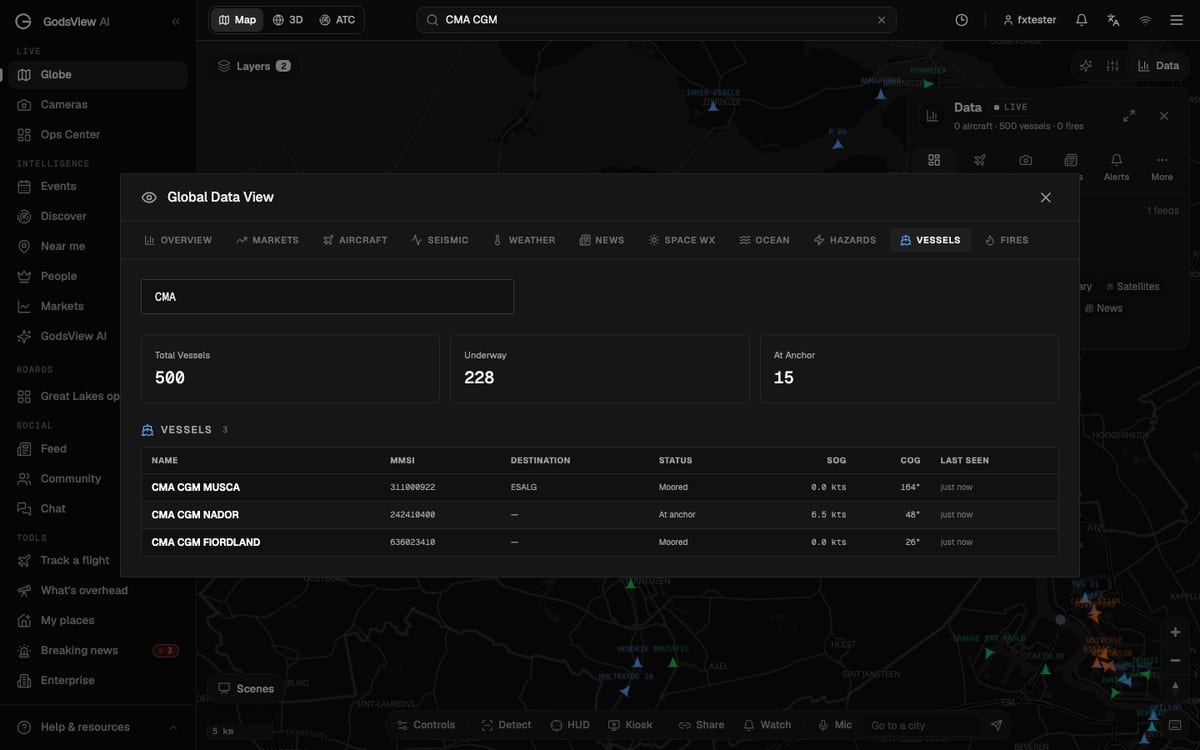Switch to the Weather tab
This screenshot has width=1200, height=750.
[523, 240]
